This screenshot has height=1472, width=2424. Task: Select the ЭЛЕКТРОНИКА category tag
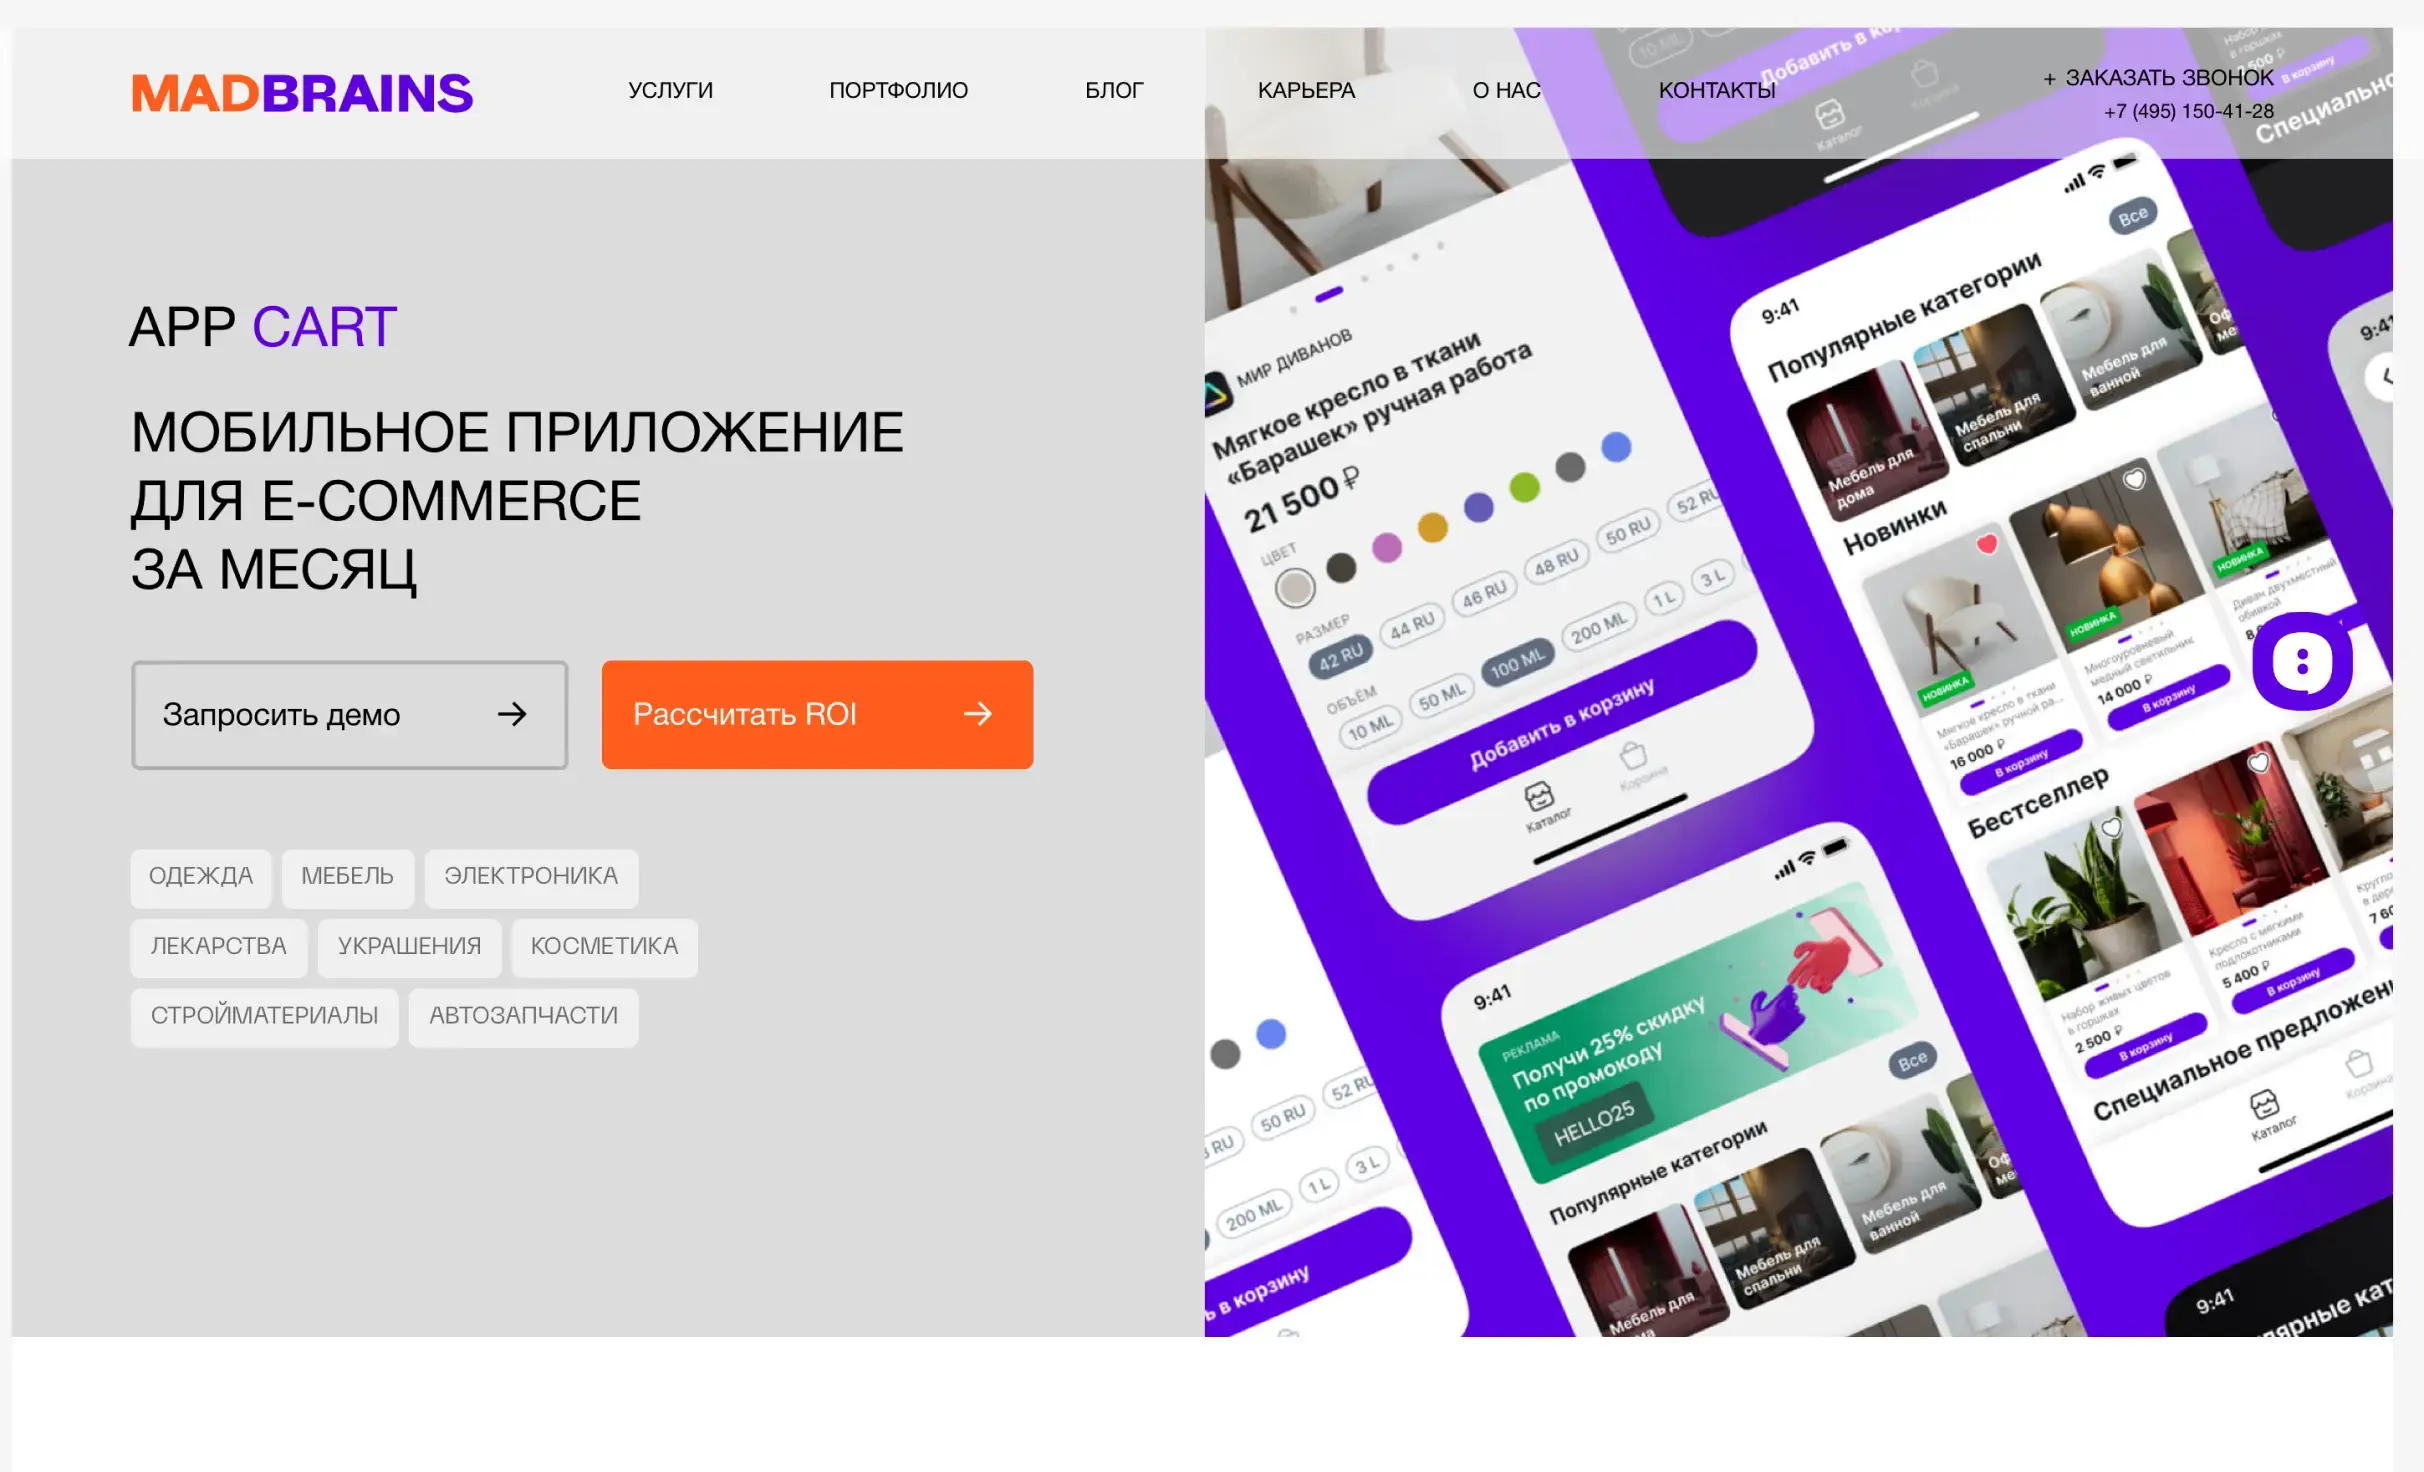pos(531,876)
